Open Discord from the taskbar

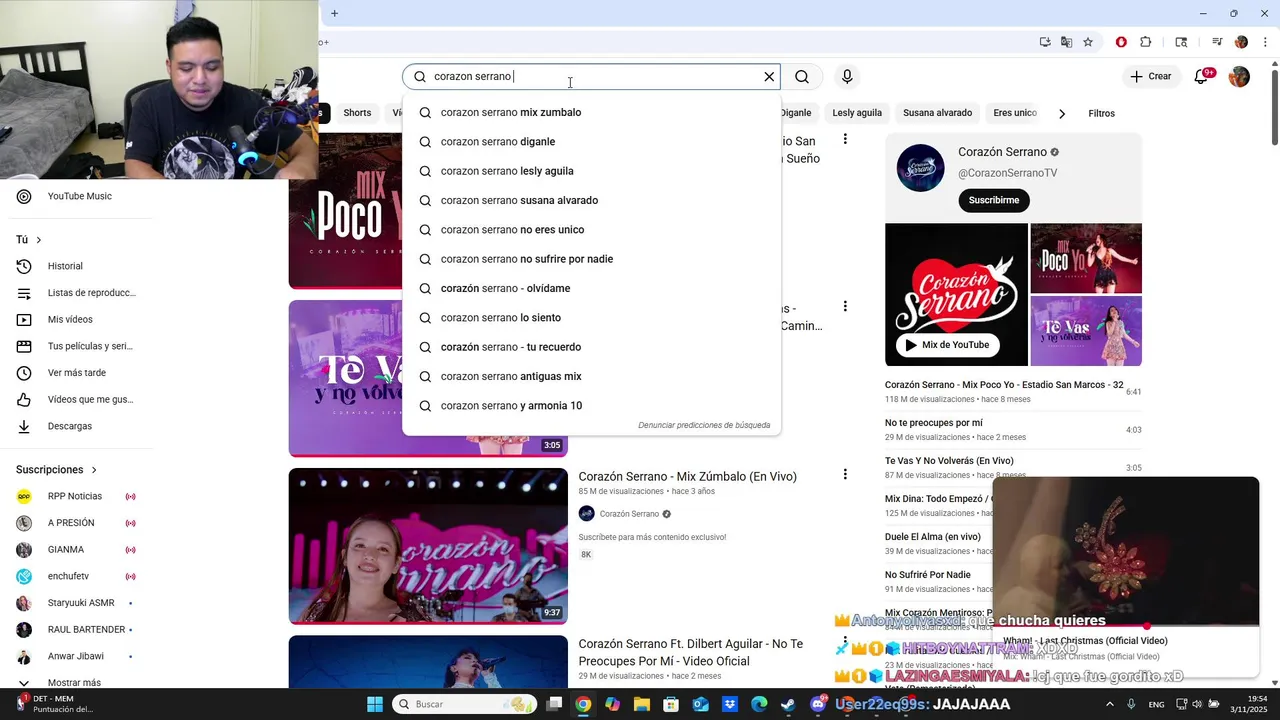pyautogui.click(x=818, y=704)
